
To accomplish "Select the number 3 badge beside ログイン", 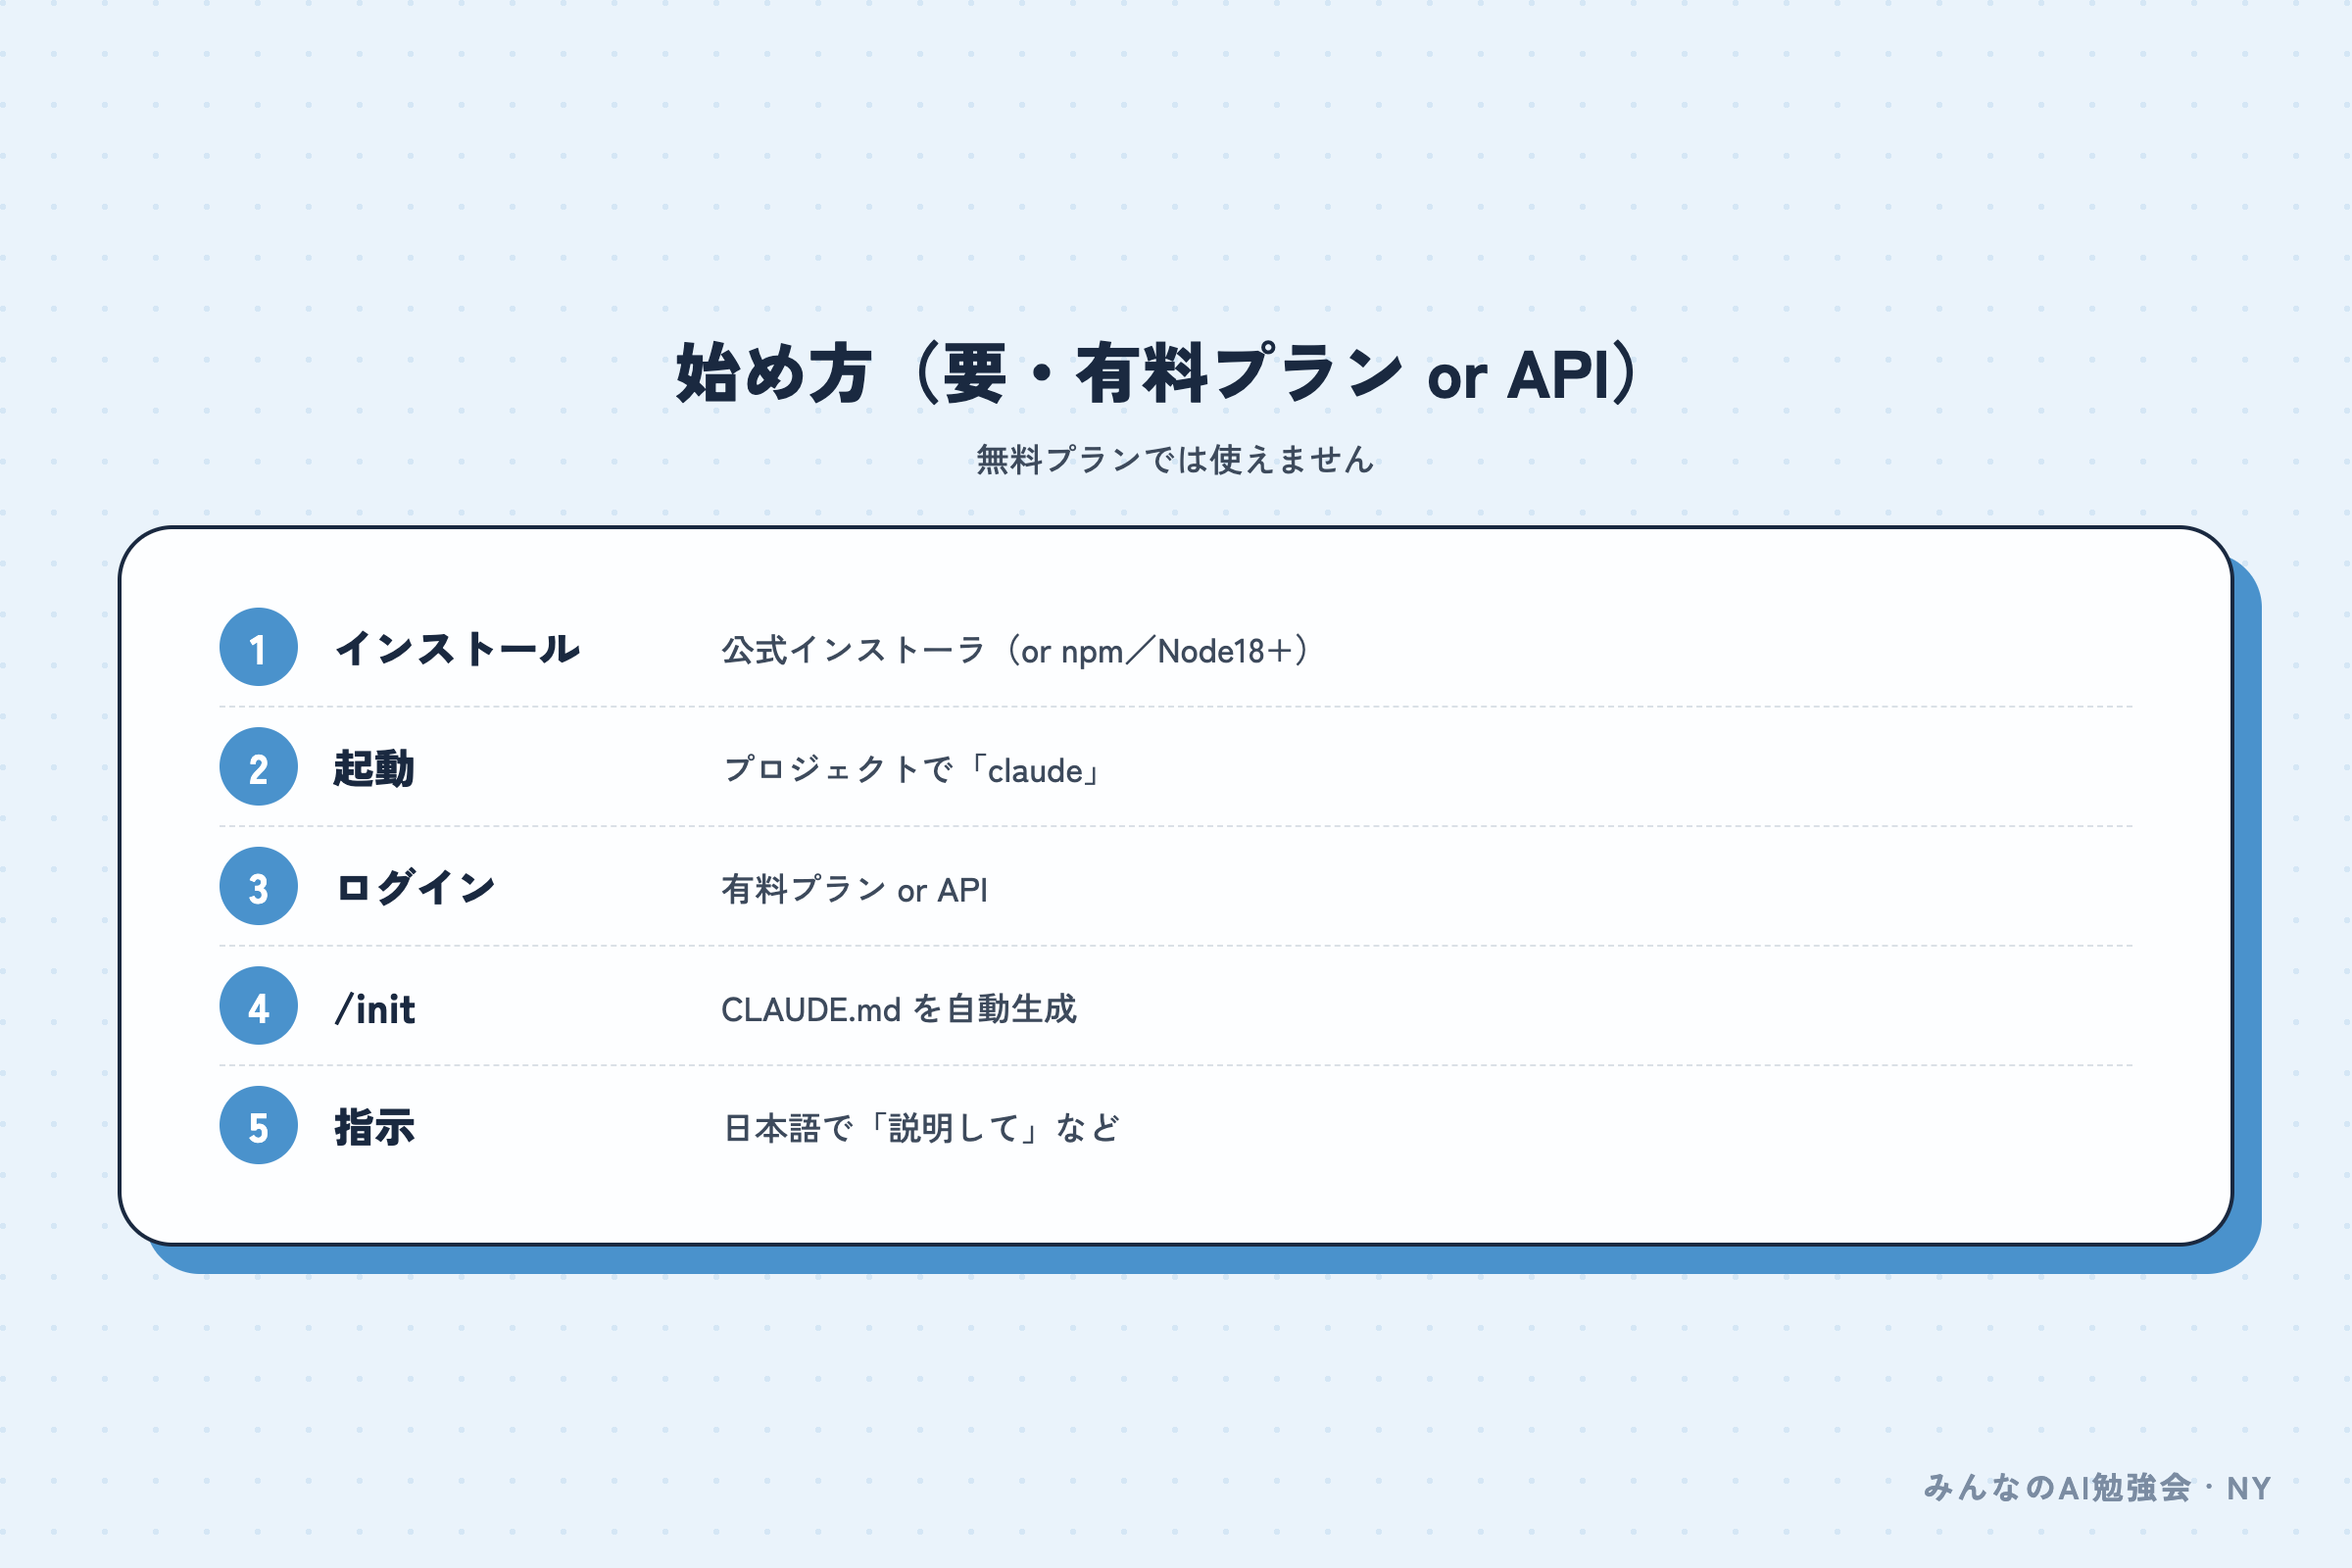I will [x=258, y=886].
